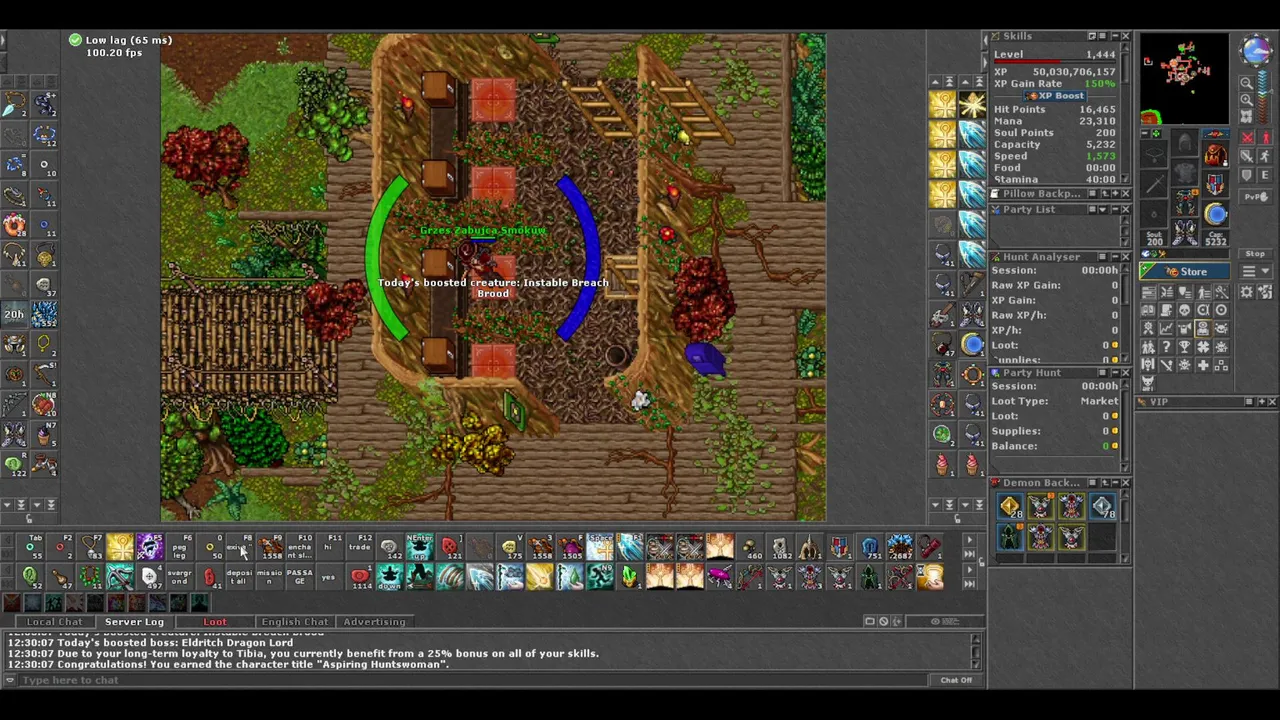This screenshot has width=1280, height=720.
Task: Activate the XP Boost button
Action: (x=1055, y=96)
